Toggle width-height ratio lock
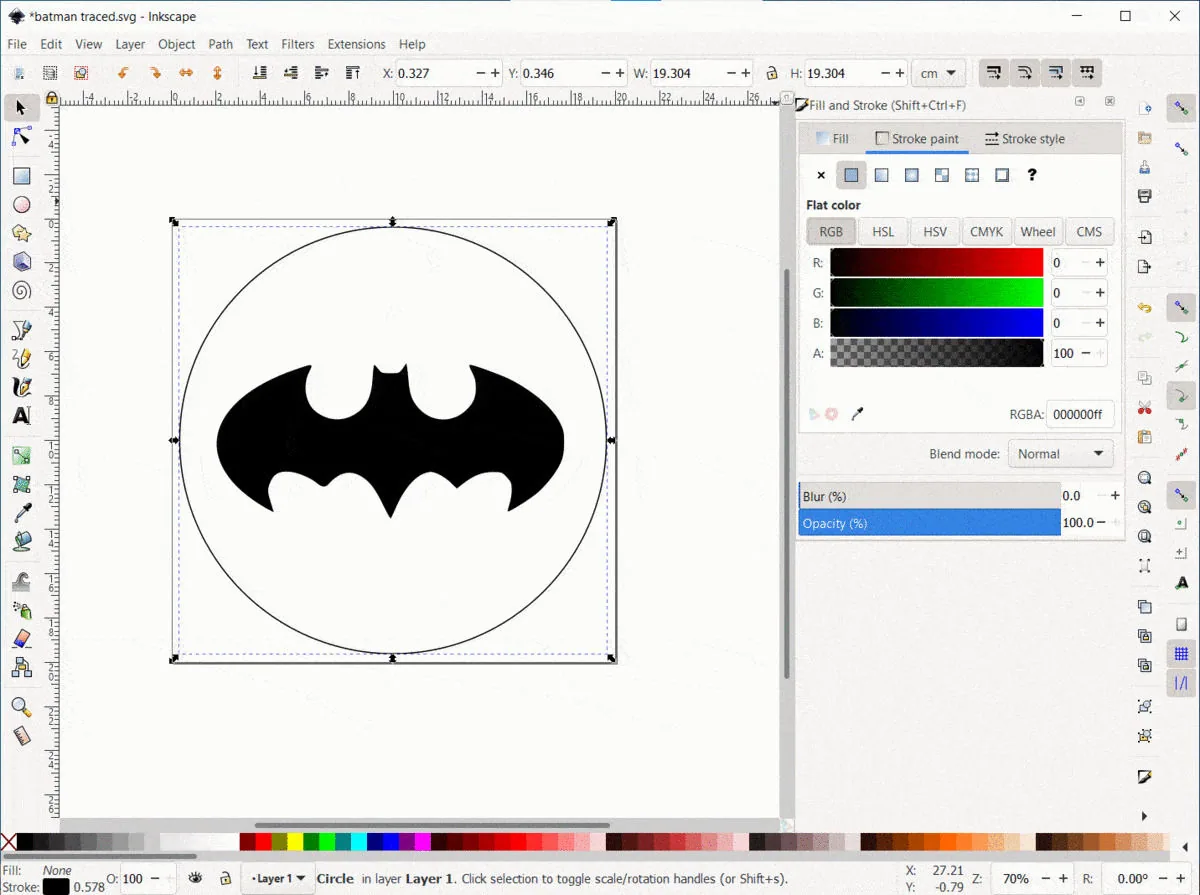Viewport: 1200px width, 895px height. (771, 73)
